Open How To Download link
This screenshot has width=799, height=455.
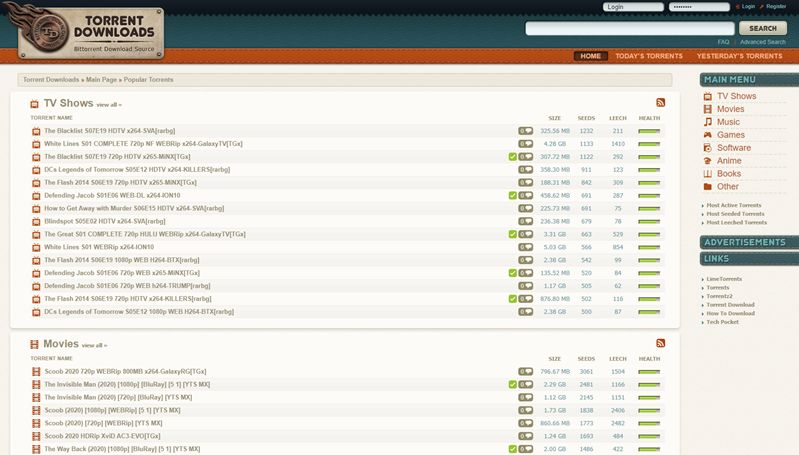(x=731, y=313)
